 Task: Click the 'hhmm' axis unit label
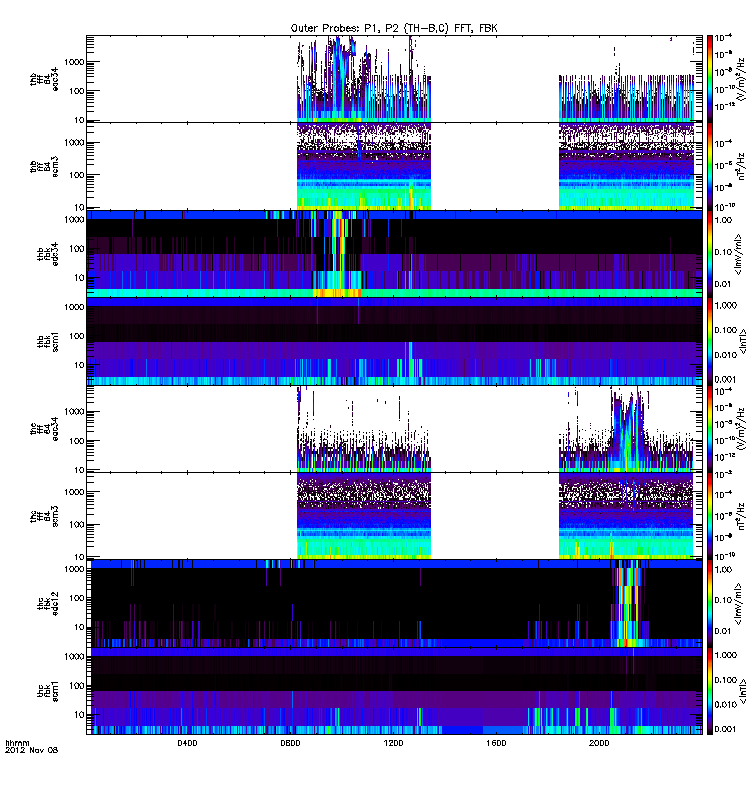17,743
